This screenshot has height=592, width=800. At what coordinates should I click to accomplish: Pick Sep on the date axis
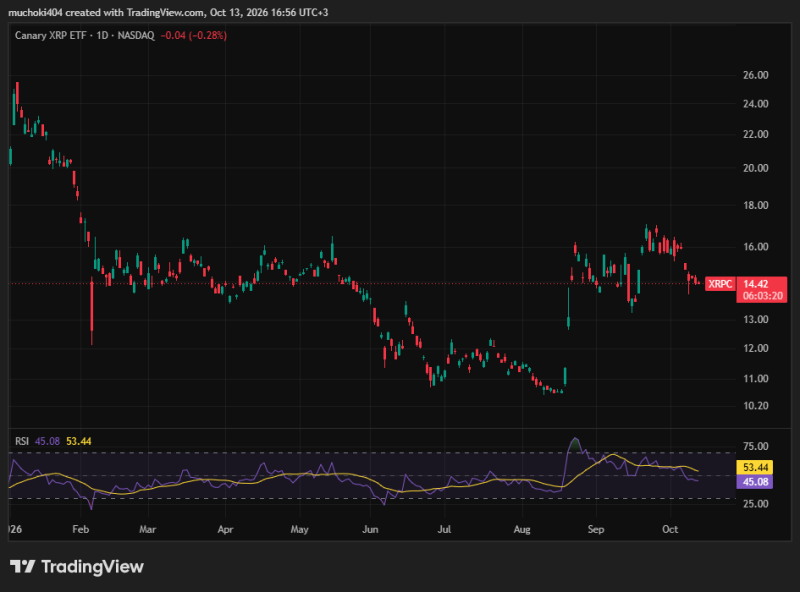click(x=596, y=529)
